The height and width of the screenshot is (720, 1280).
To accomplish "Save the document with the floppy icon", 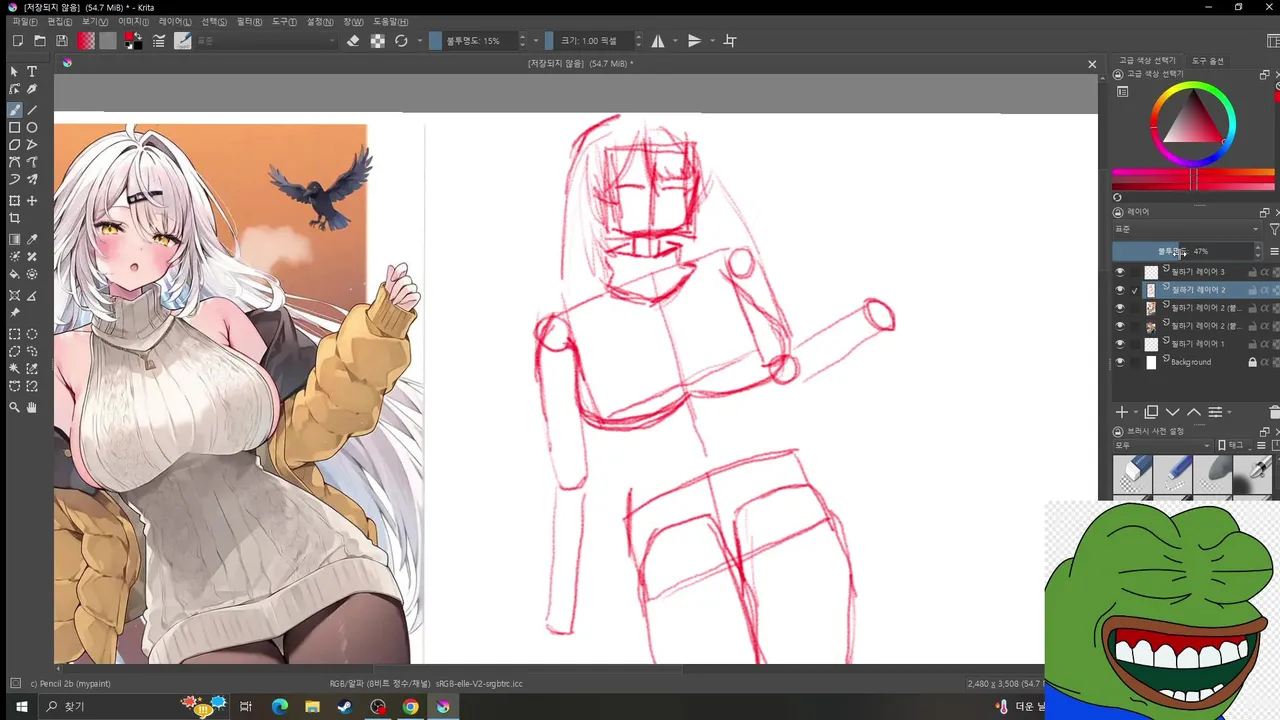I will 62,41.
